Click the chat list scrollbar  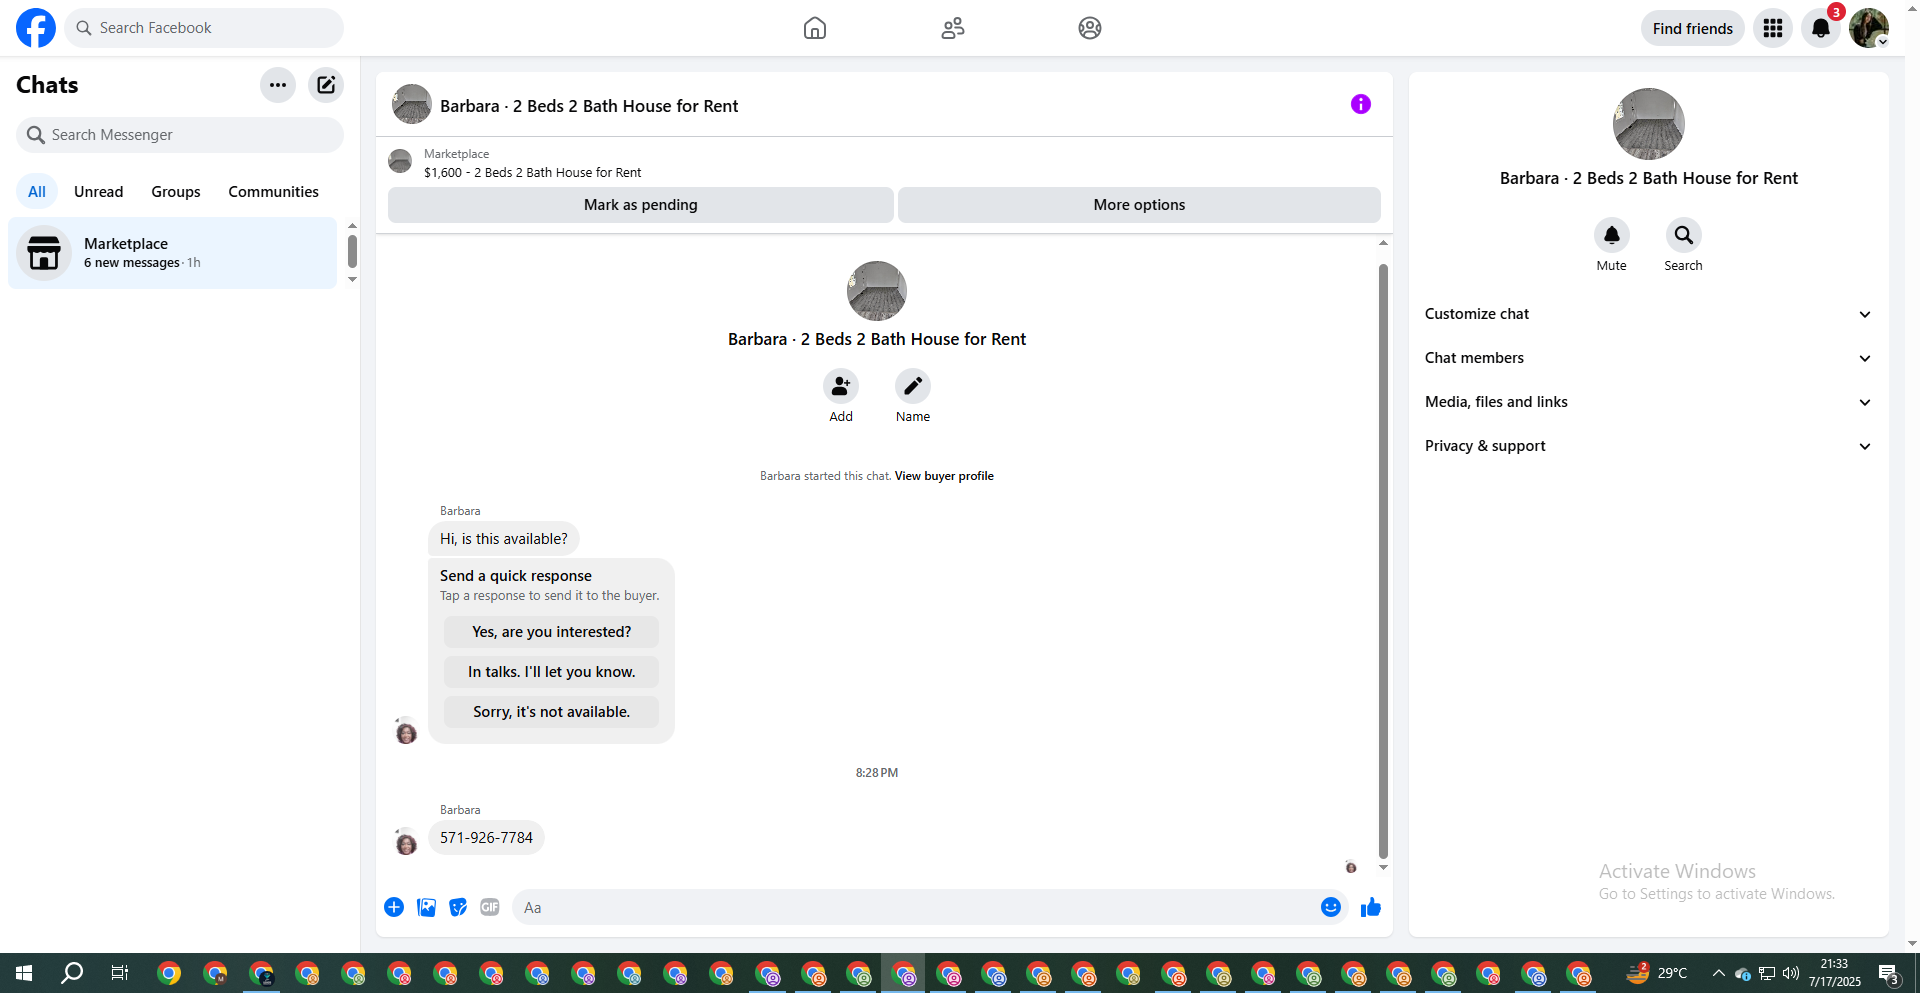pyautogui.click(x=352, y=252)
